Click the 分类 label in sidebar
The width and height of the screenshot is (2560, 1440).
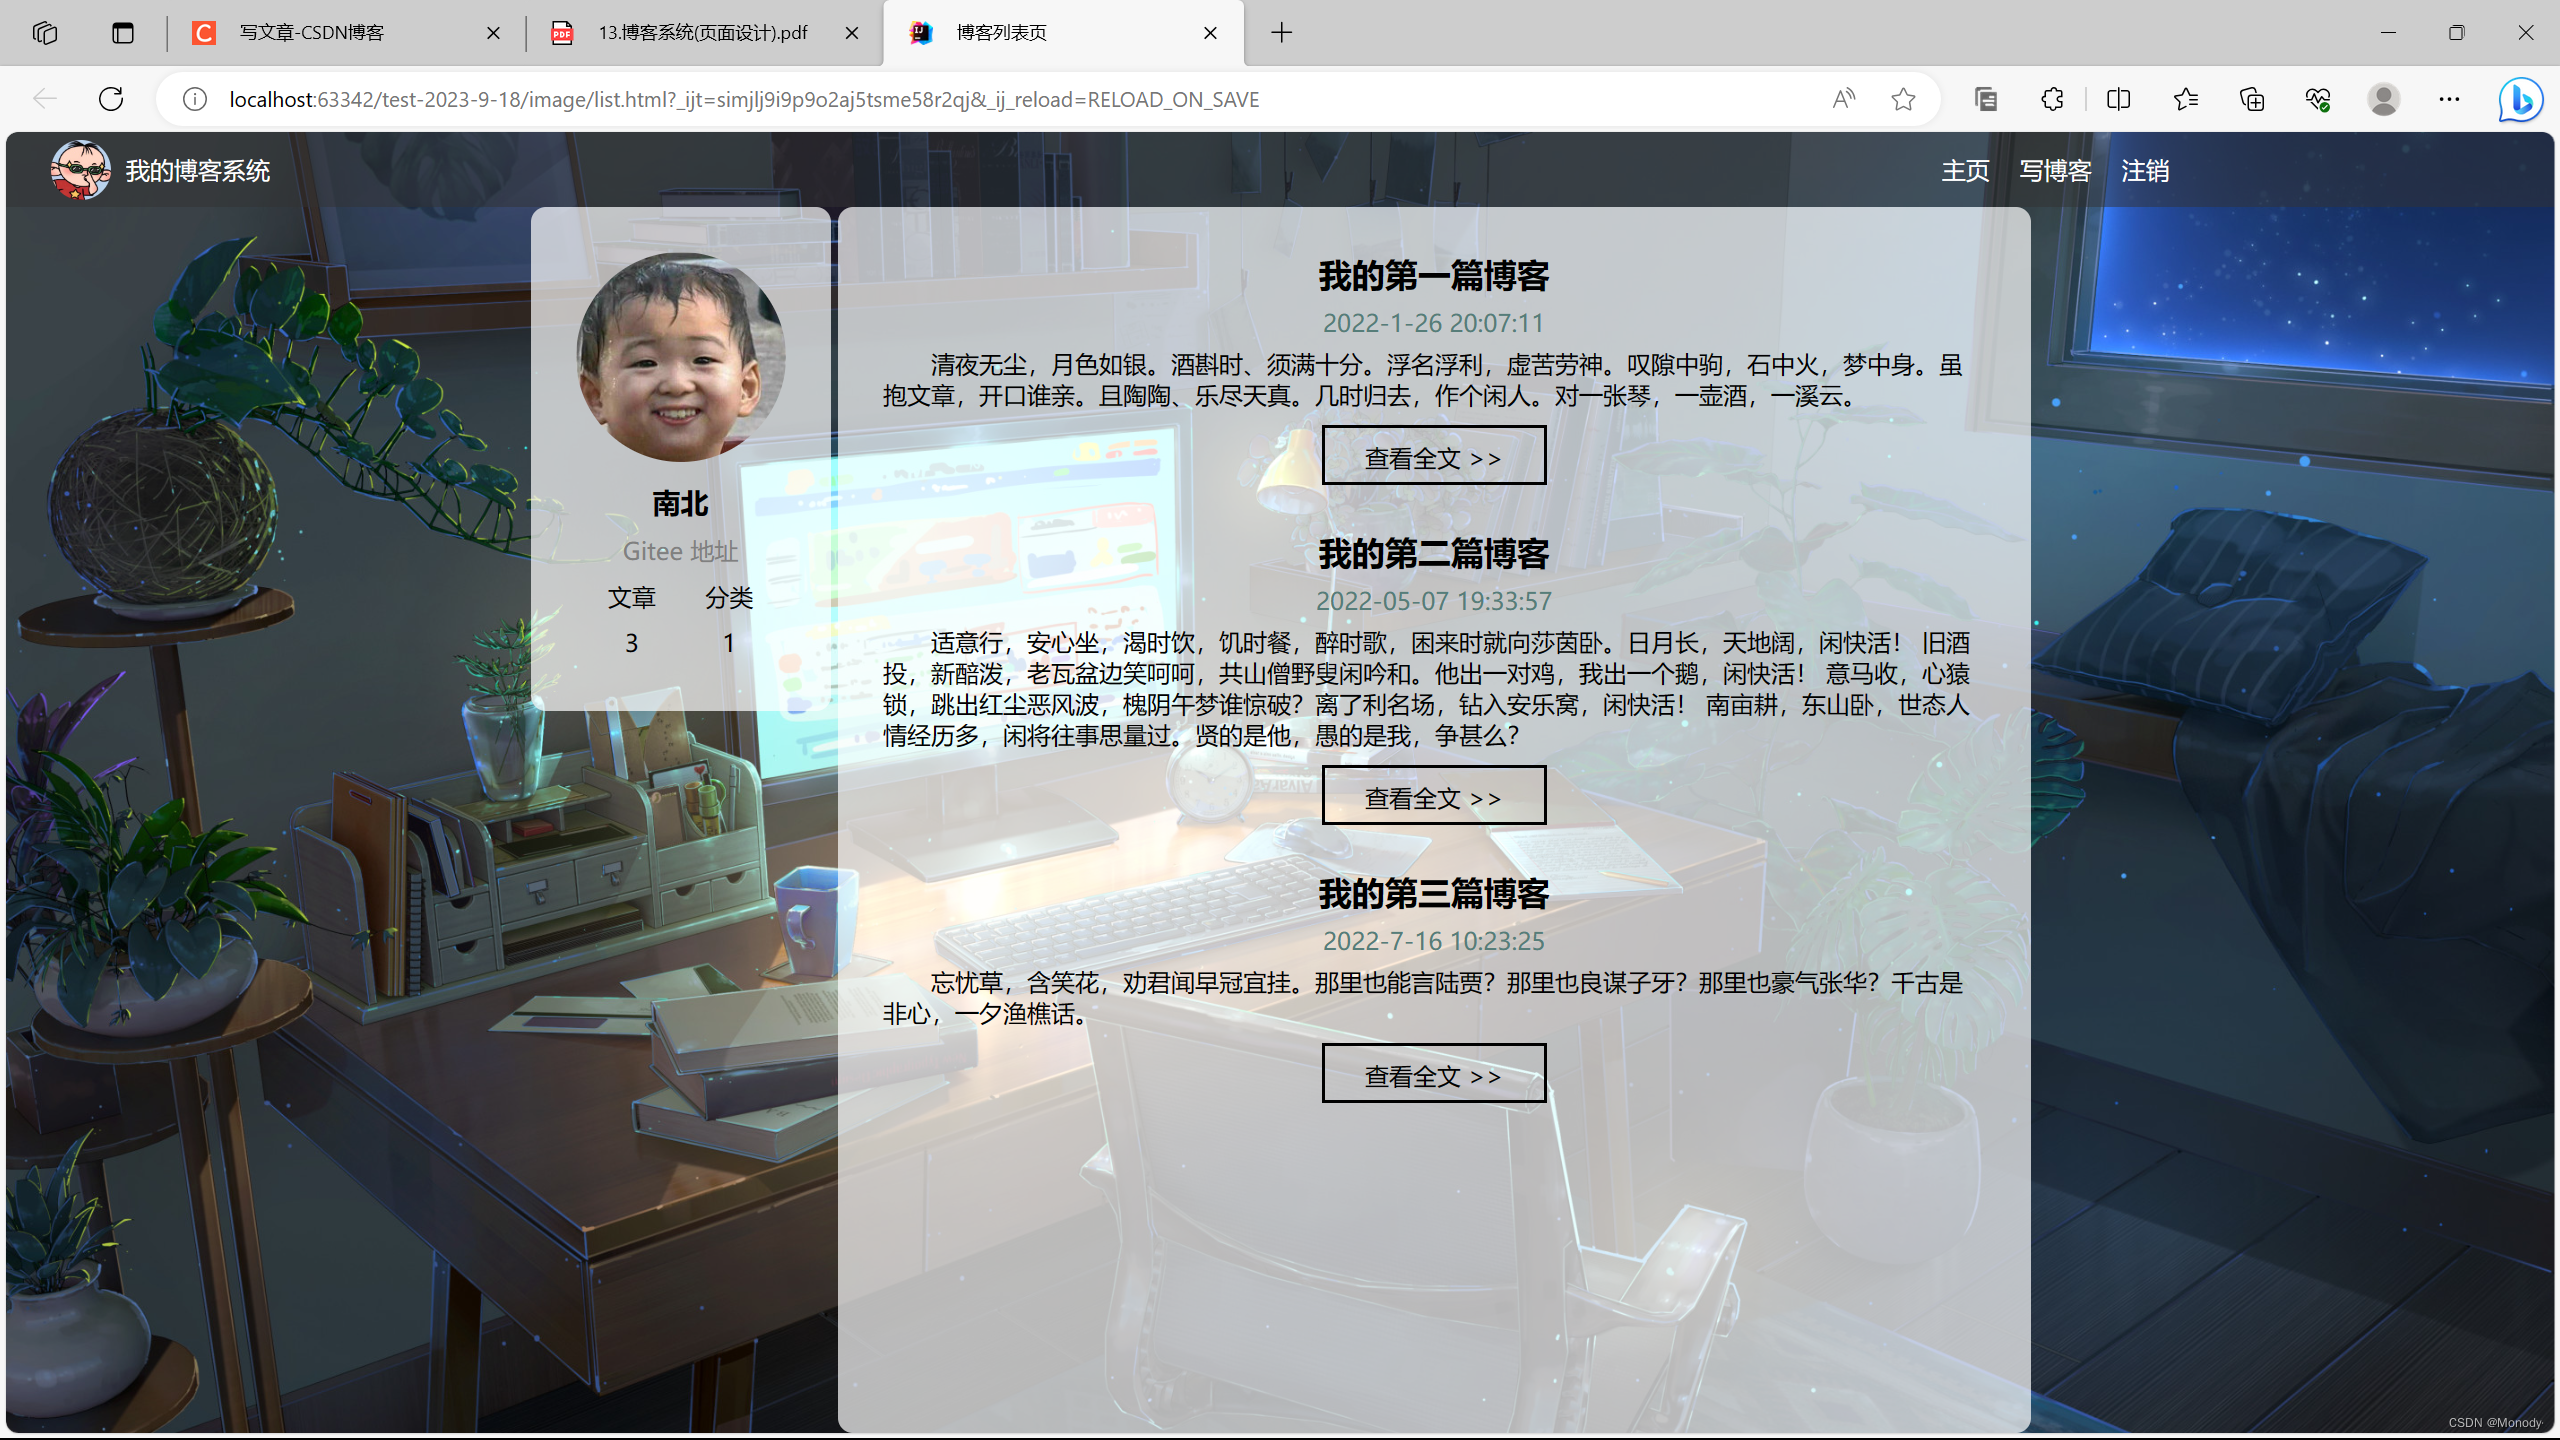(729, 598)
